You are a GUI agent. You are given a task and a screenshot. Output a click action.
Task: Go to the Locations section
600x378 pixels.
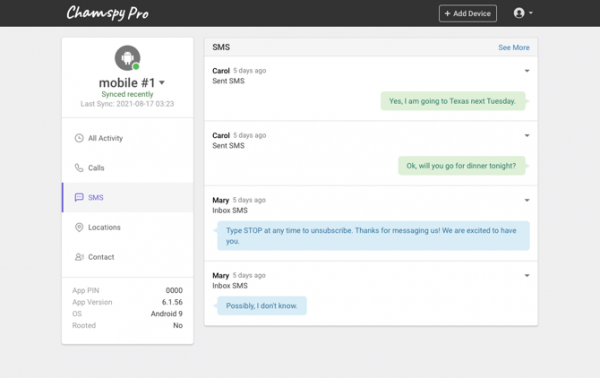pos(127,227)
